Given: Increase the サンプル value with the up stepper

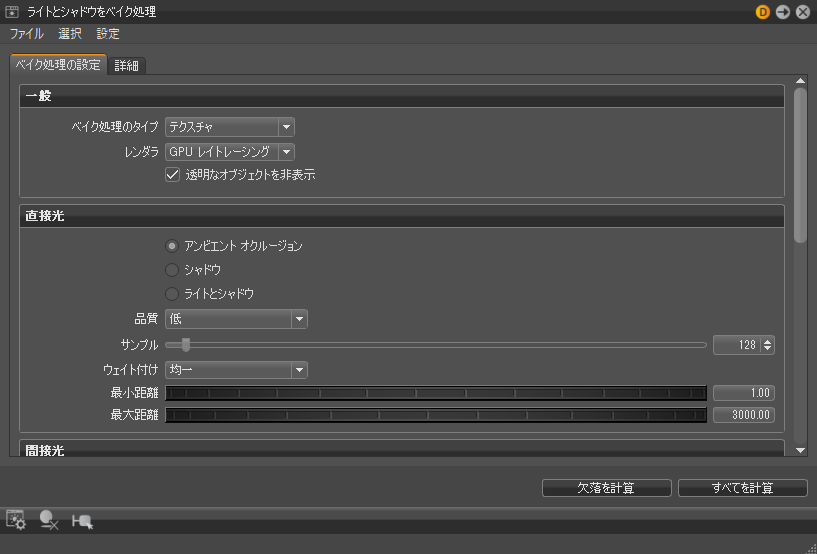Looking at the screenshot, I should [x=768, y=341].
